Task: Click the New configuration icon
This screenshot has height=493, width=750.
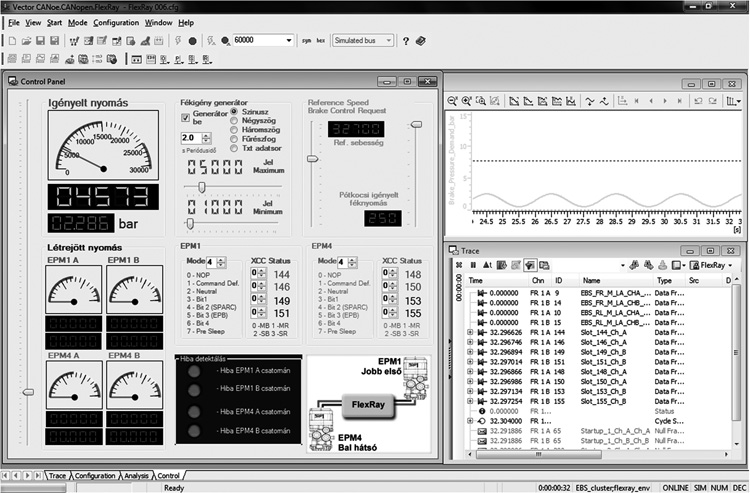Action: click(12, 41)
